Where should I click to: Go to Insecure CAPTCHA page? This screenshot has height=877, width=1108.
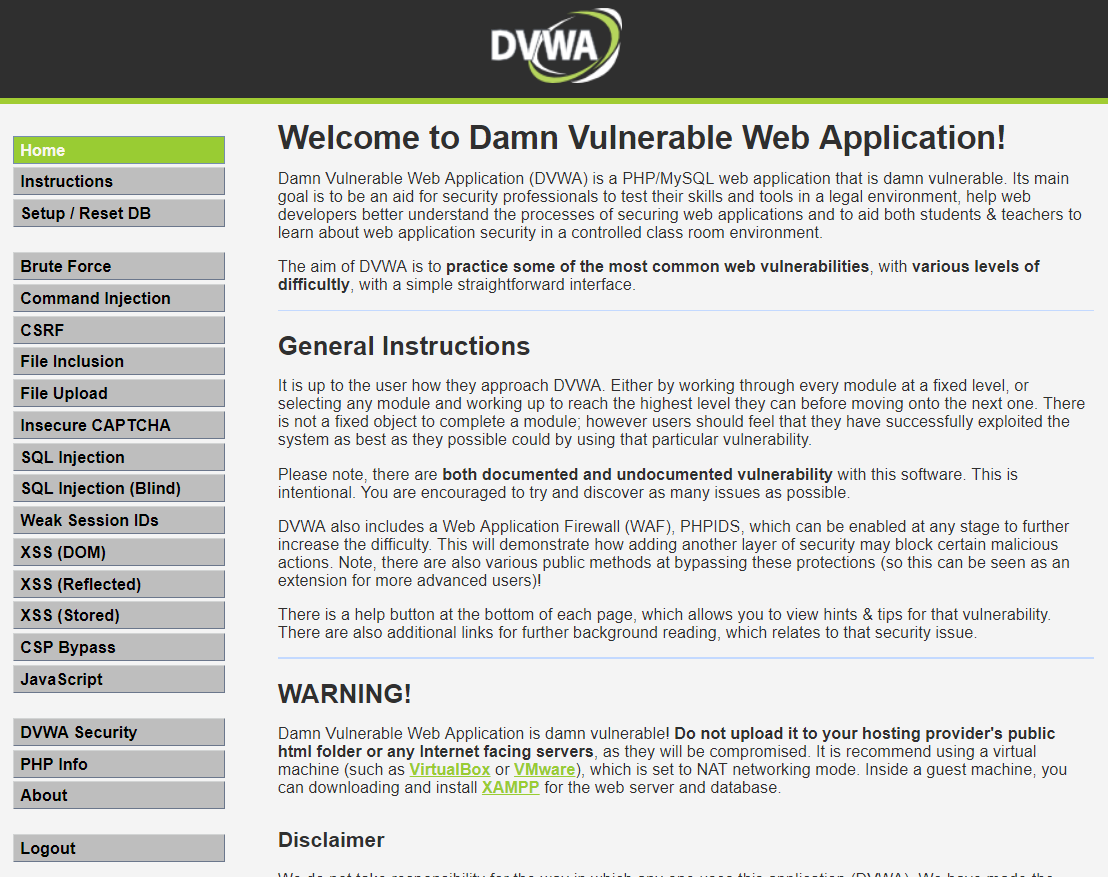coord(119,425)
